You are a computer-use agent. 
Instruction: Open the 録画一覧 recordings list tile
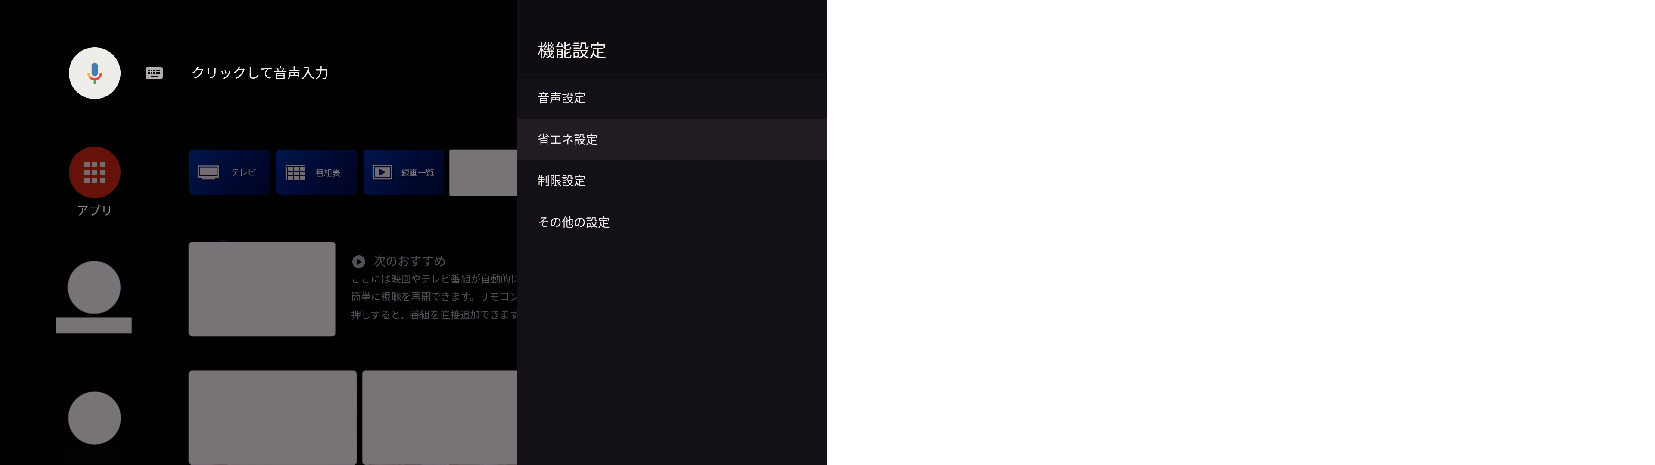tap(404, 172)
